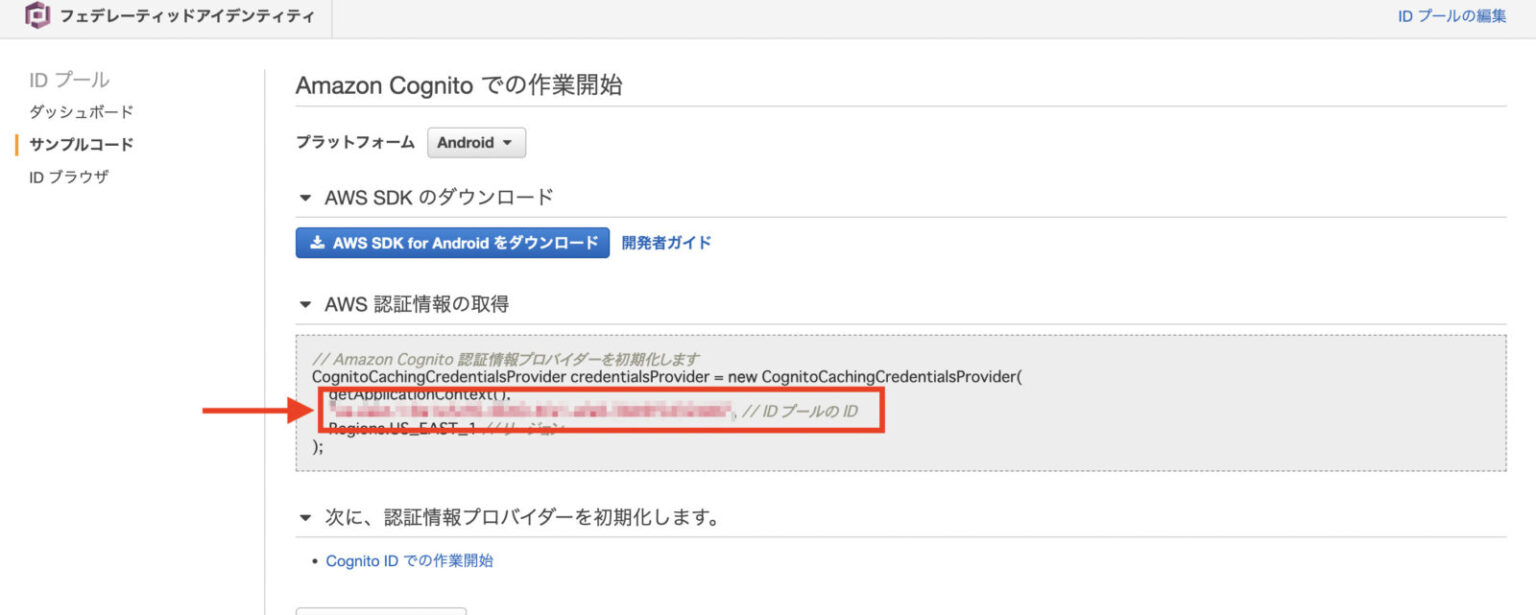Click the Amazon Cognito での作業開始 page heading
The height and width of the screenshot is (615, 1536).
(x=458, y=86)
